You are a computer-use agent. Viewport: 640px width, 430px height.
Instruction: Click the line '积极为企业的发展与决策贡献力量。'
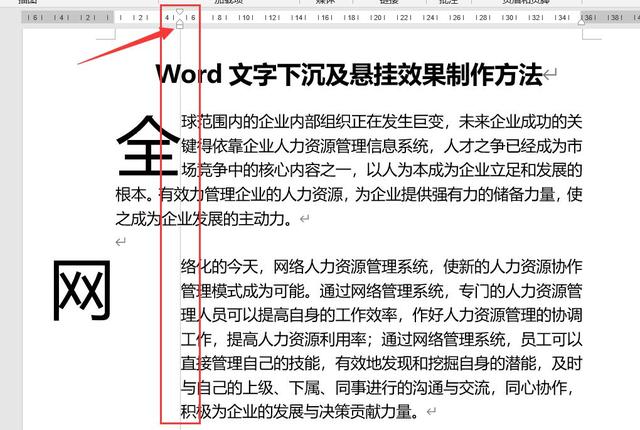click(x=300, y=412)
